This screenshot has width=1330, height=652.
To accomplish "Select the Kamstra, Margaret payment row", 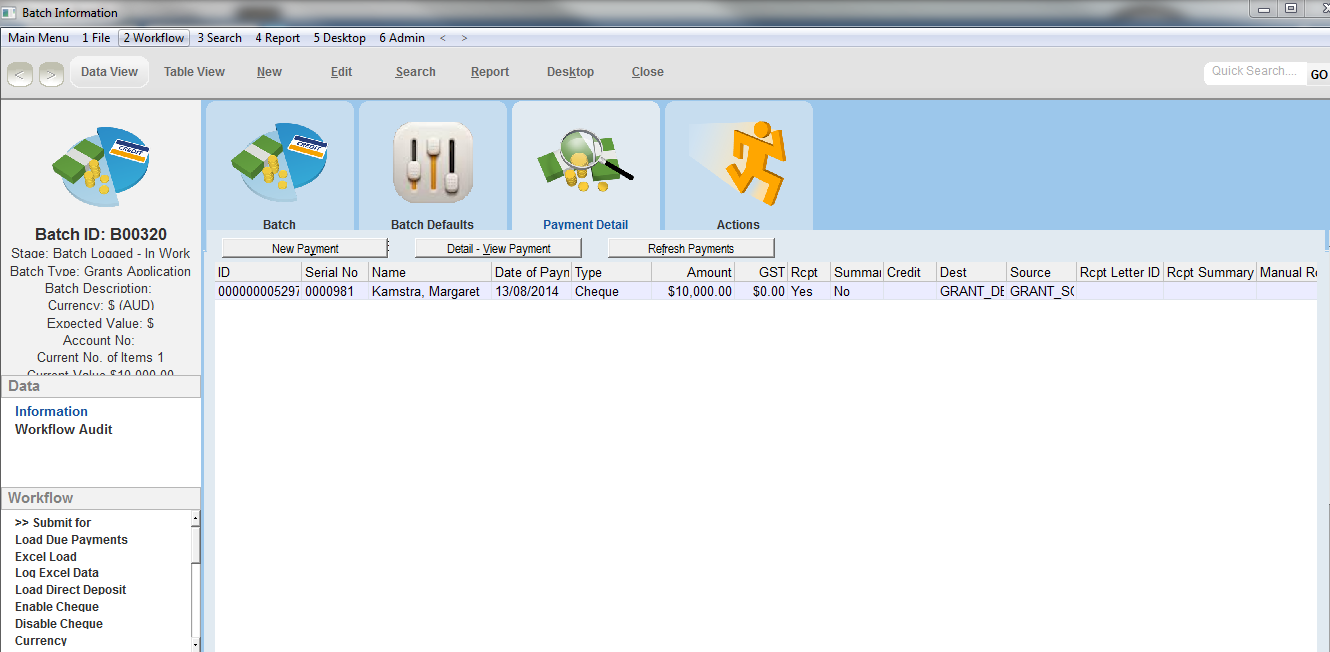I will (425, 292).
